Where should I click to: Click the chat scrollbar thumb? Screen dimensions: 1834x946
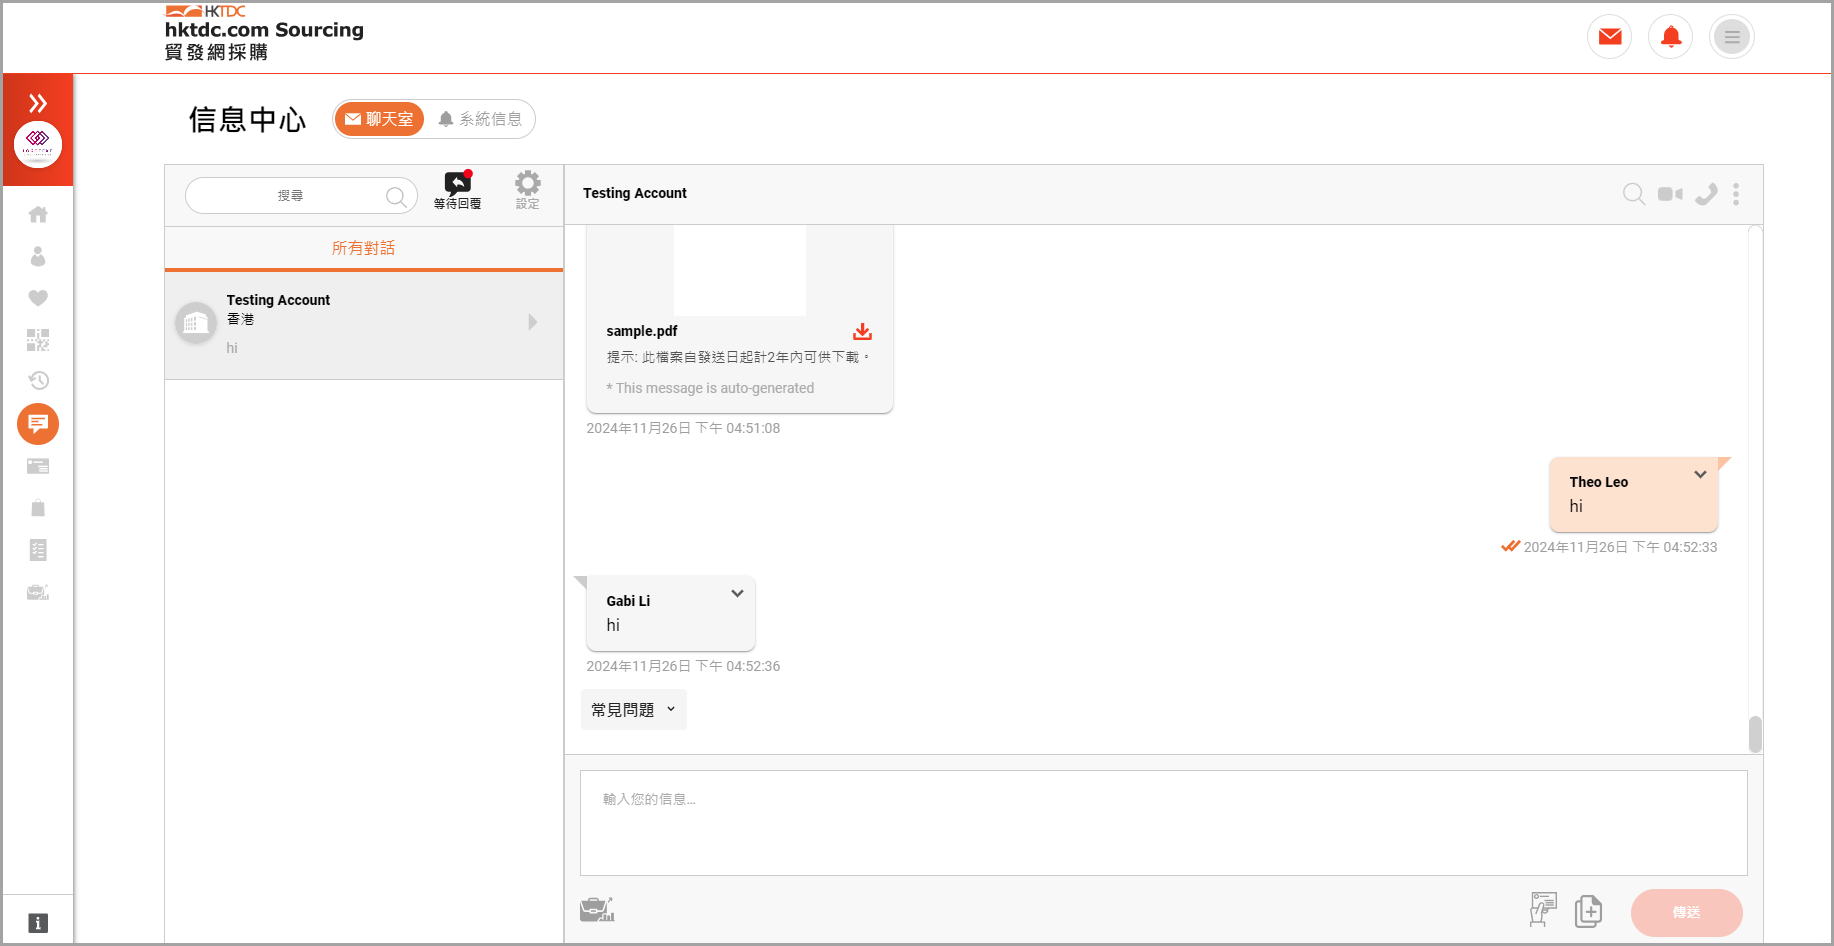pos(1755,734)
